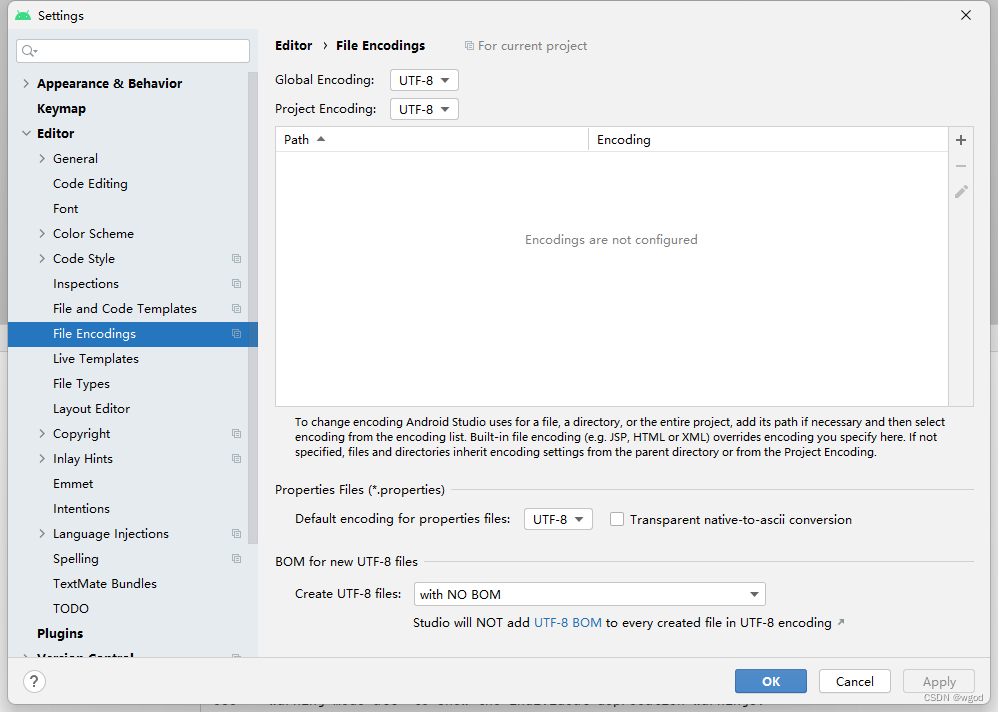Open TextMate Bundles settings
The image size is (998, 712).
point(105,583)
